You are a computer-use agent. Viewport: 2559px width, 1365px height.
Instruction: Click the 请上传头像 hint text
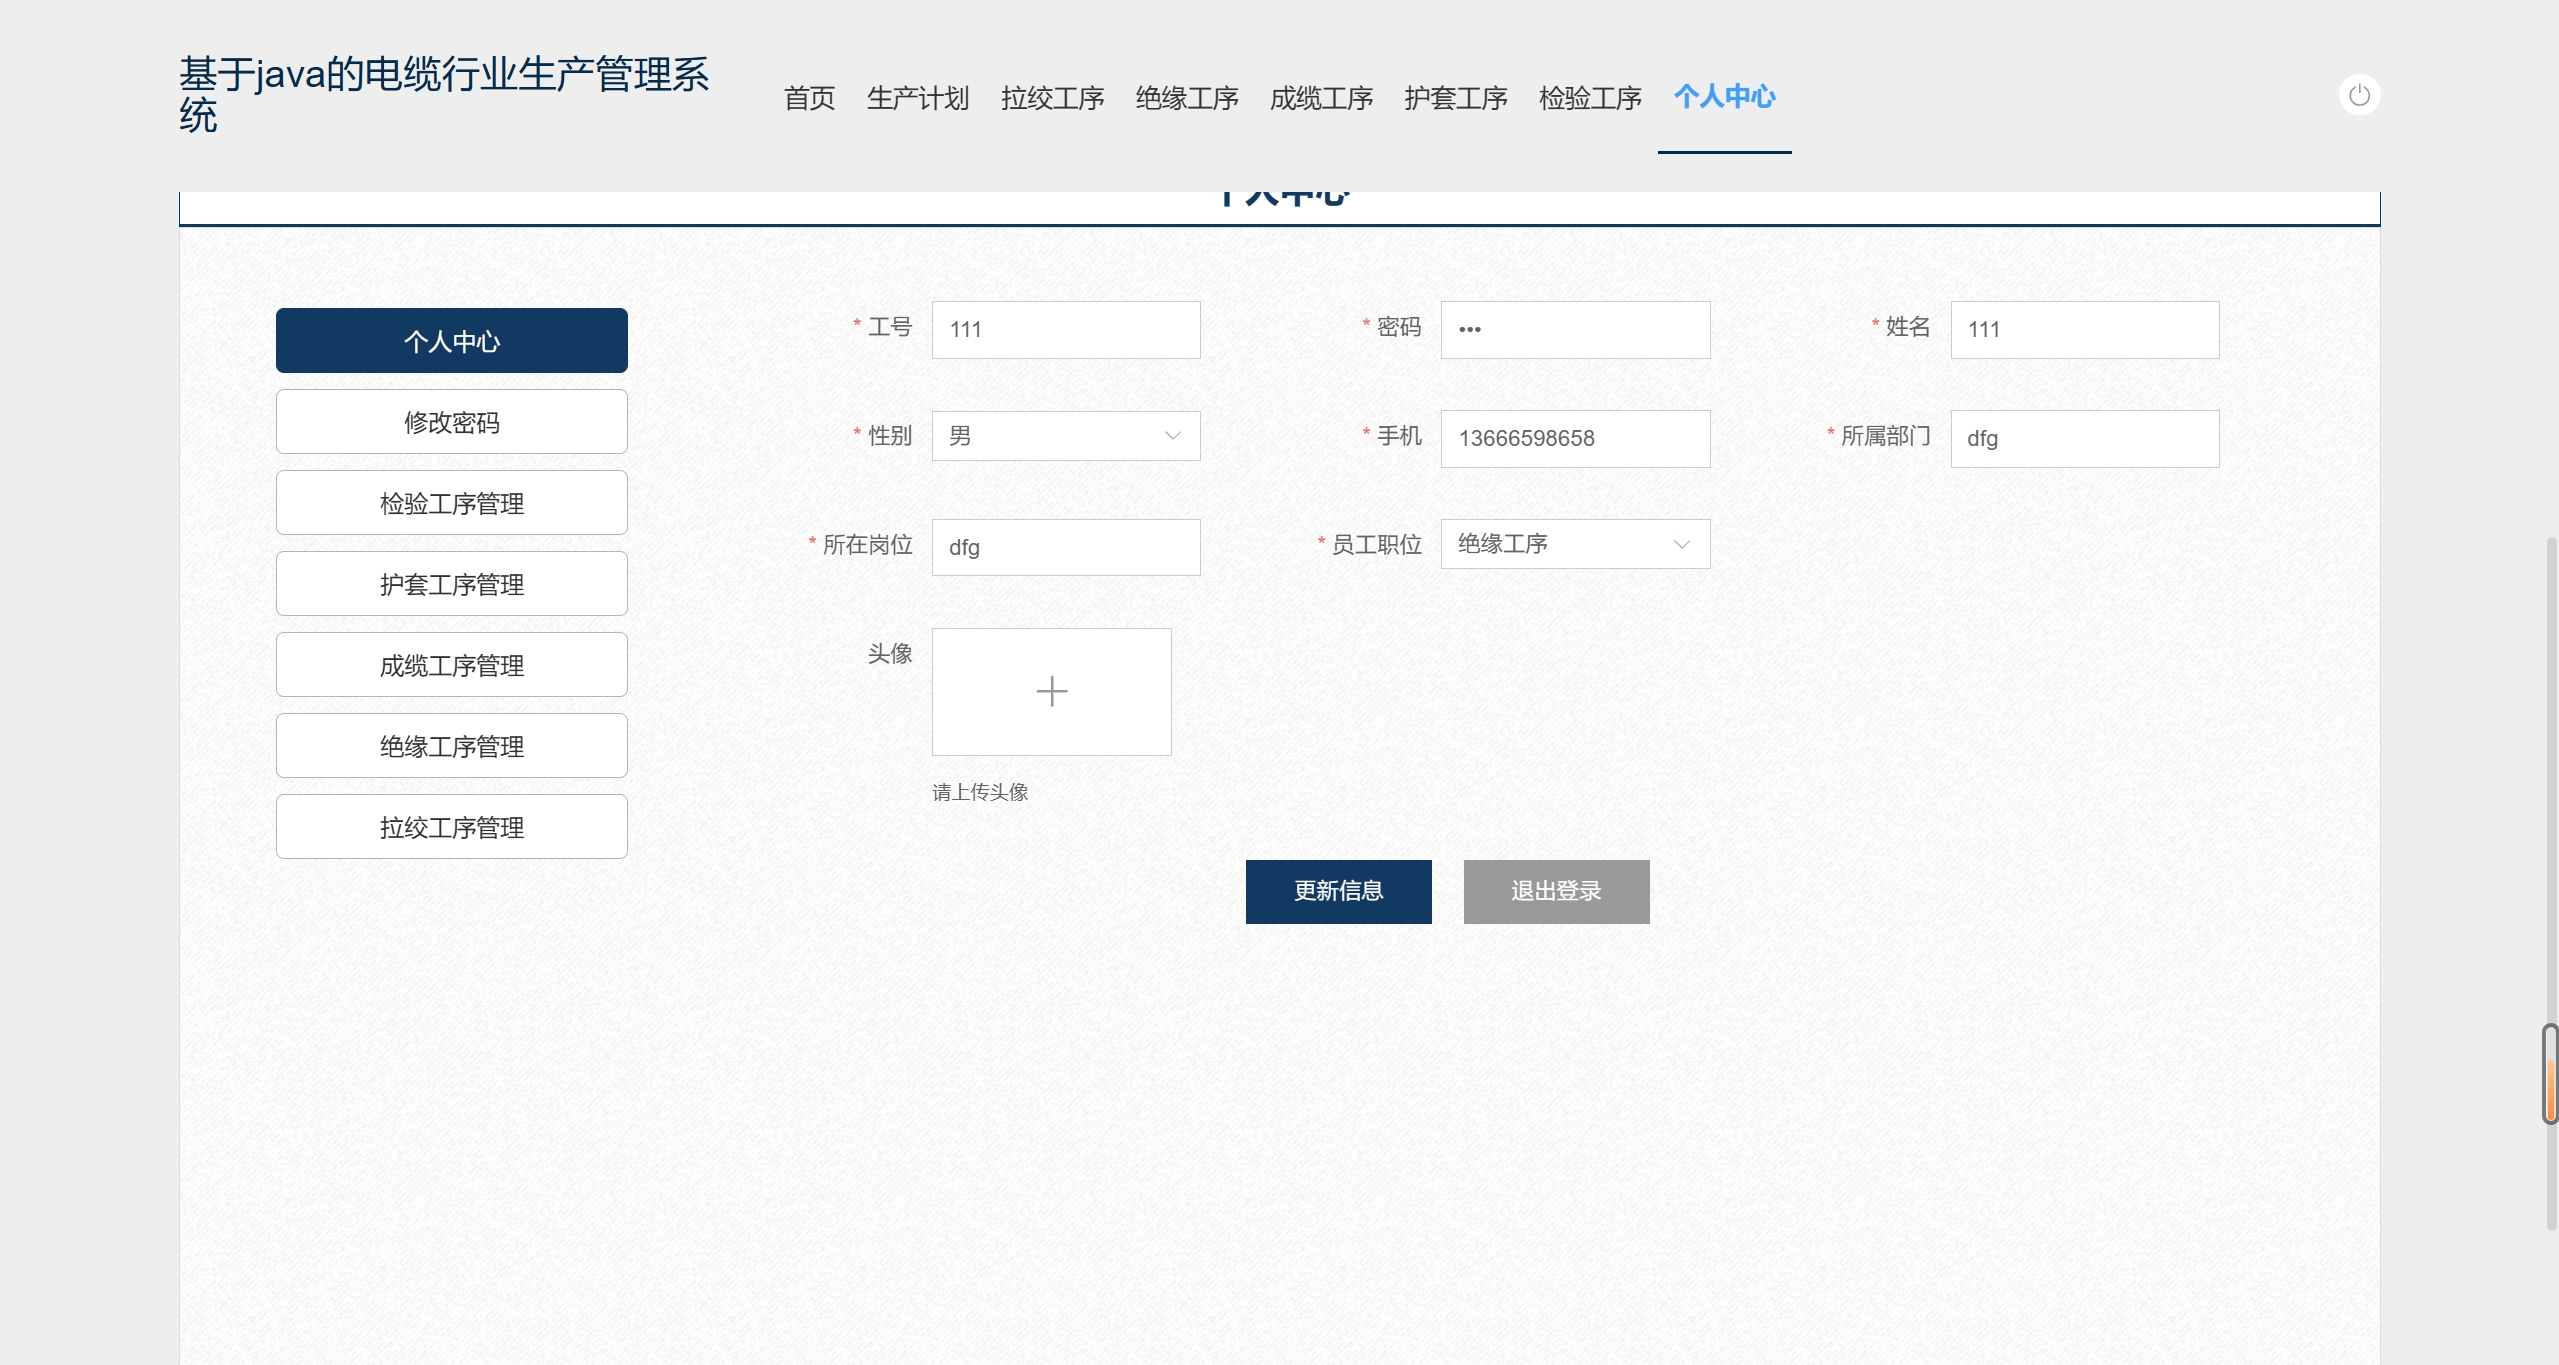point(980,792)
